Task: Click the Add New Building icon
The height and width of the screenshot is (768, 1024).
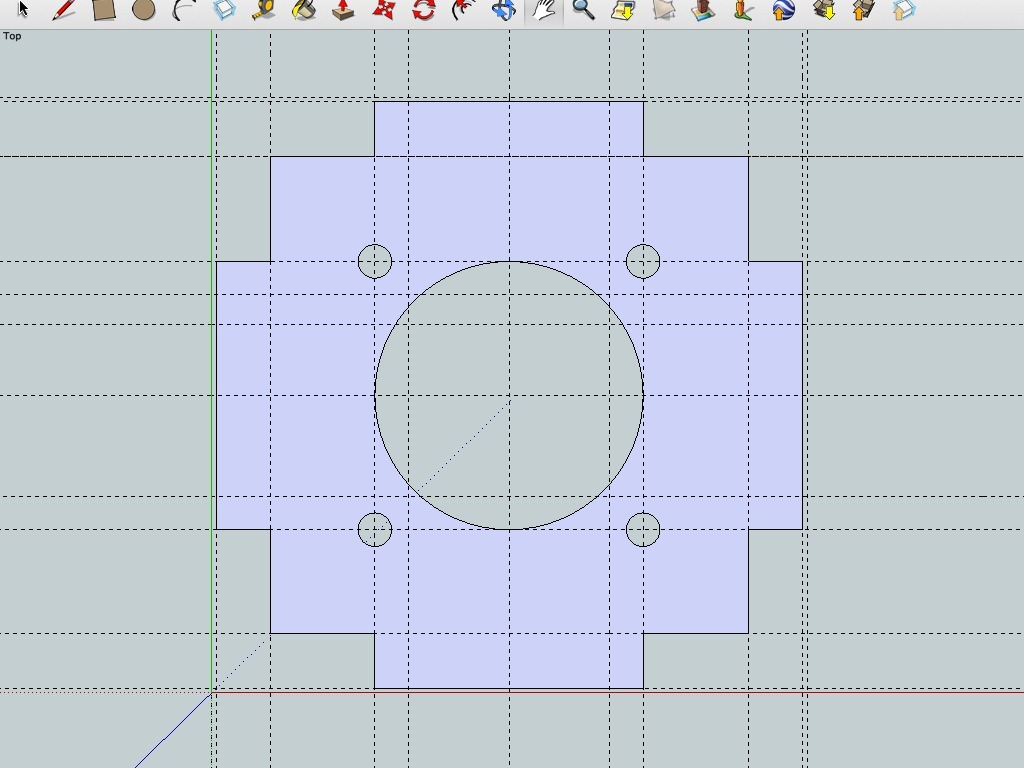Action: 703,9
